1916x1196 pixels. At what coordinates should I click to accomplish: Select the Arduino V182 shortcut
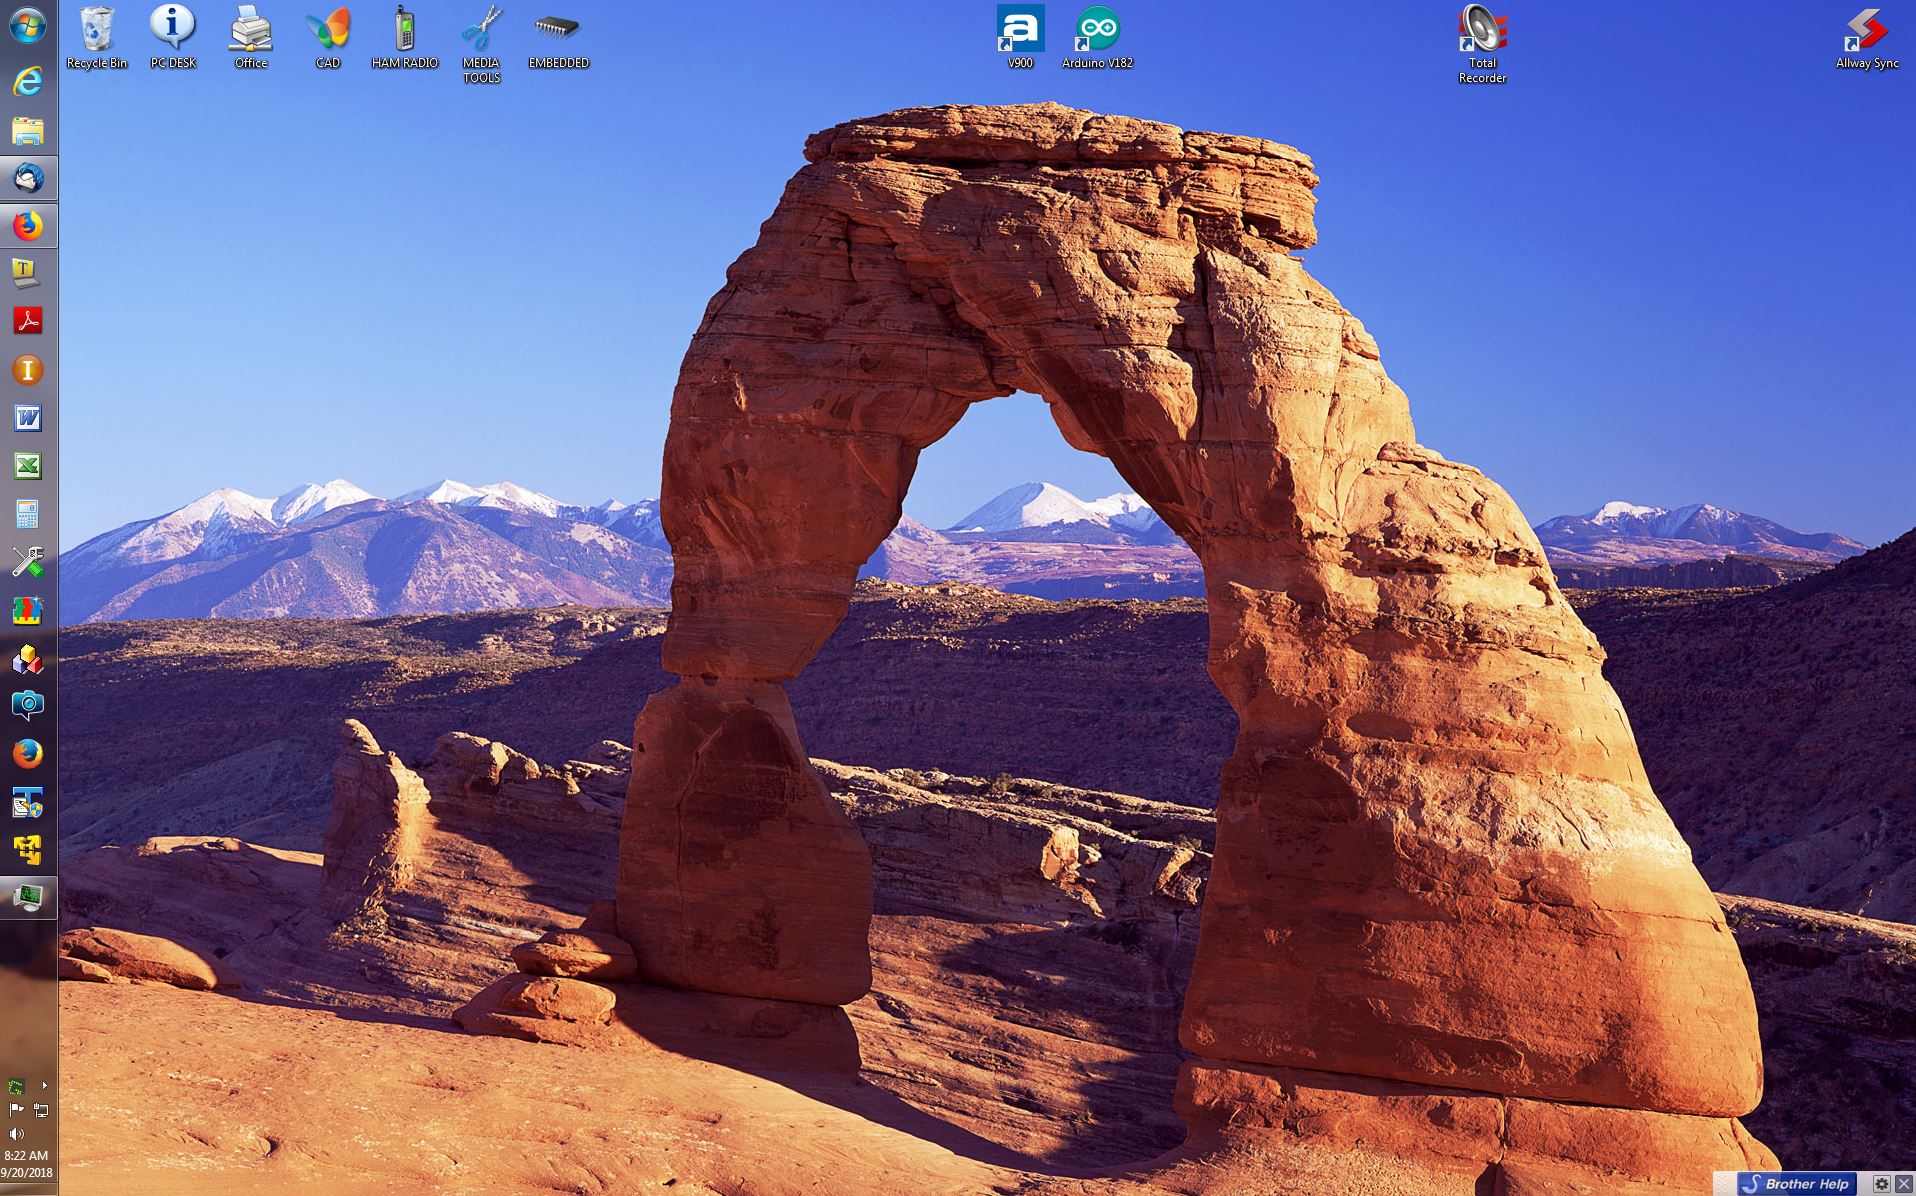click(x=1097, y=38)
